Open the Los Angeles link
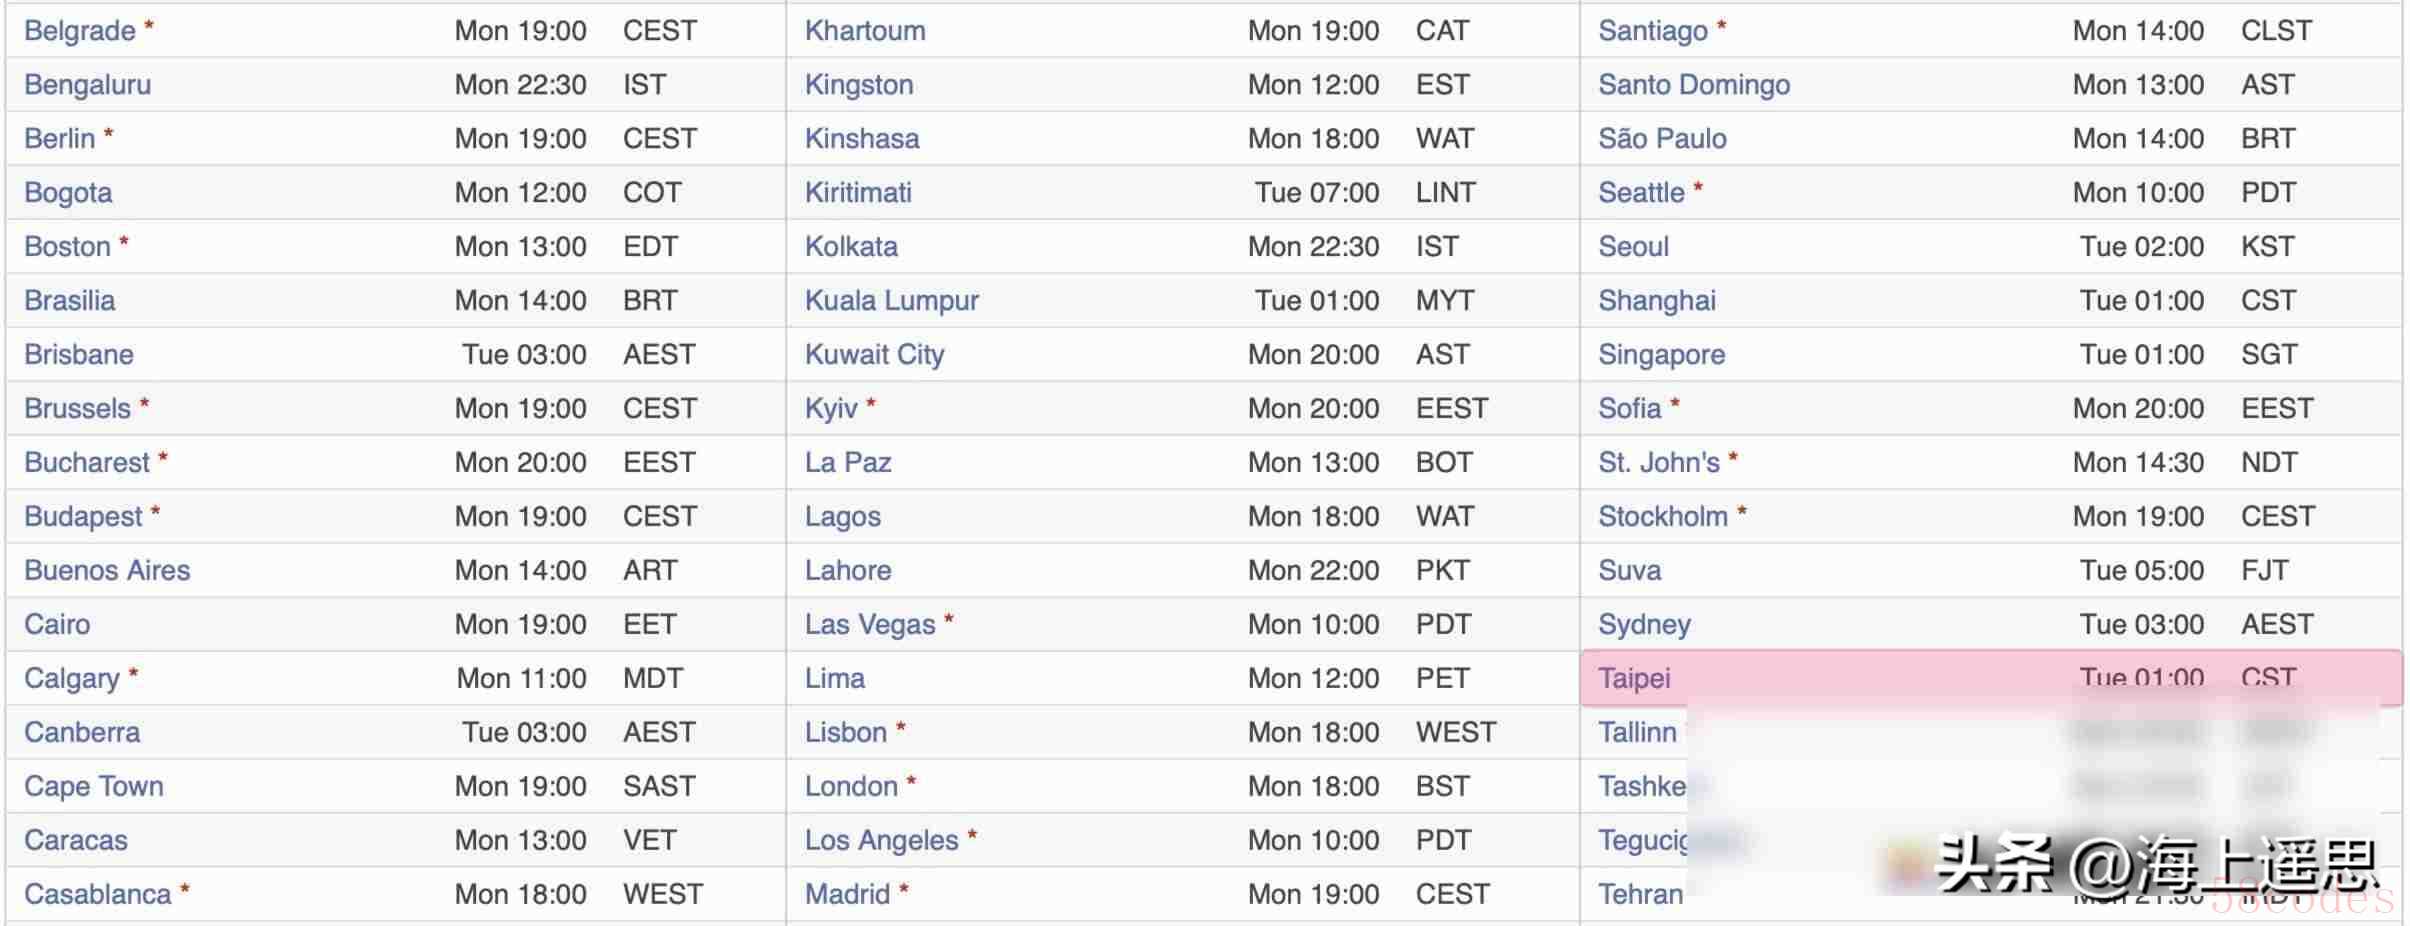This screenshot has height=926, width=2410. (x=882, y=841)
